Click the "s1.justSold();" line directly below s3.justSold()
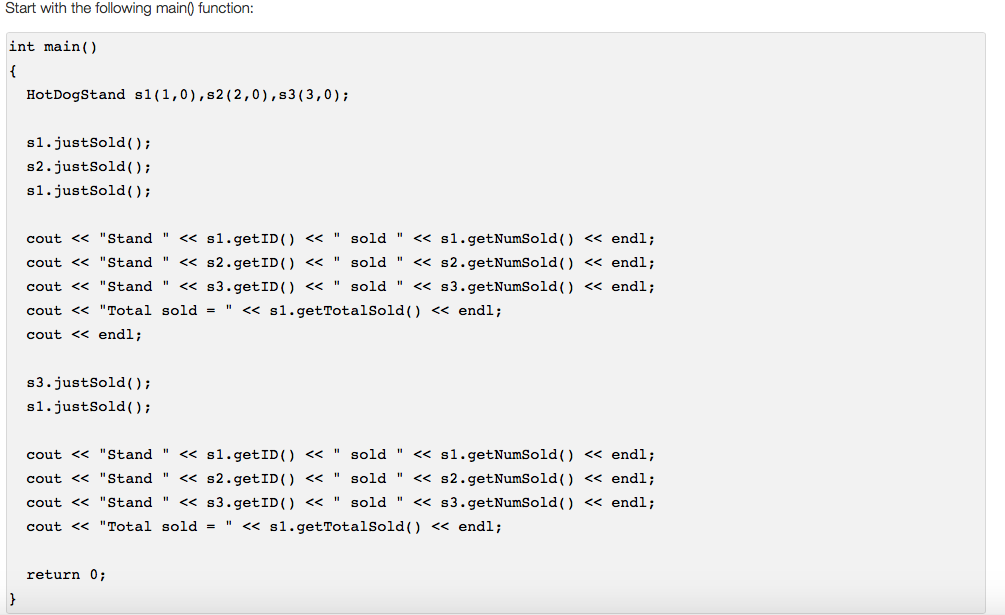The image size is (1005, 615). pos(89,407)
